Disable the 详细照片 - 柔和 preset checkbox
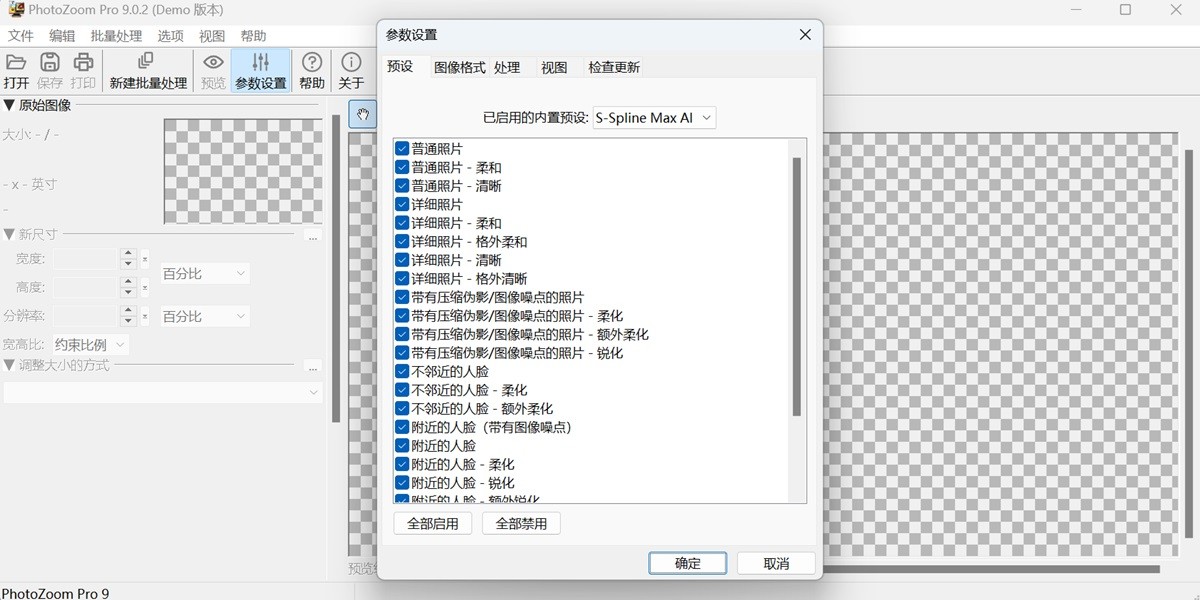 [x=400, y=222]
